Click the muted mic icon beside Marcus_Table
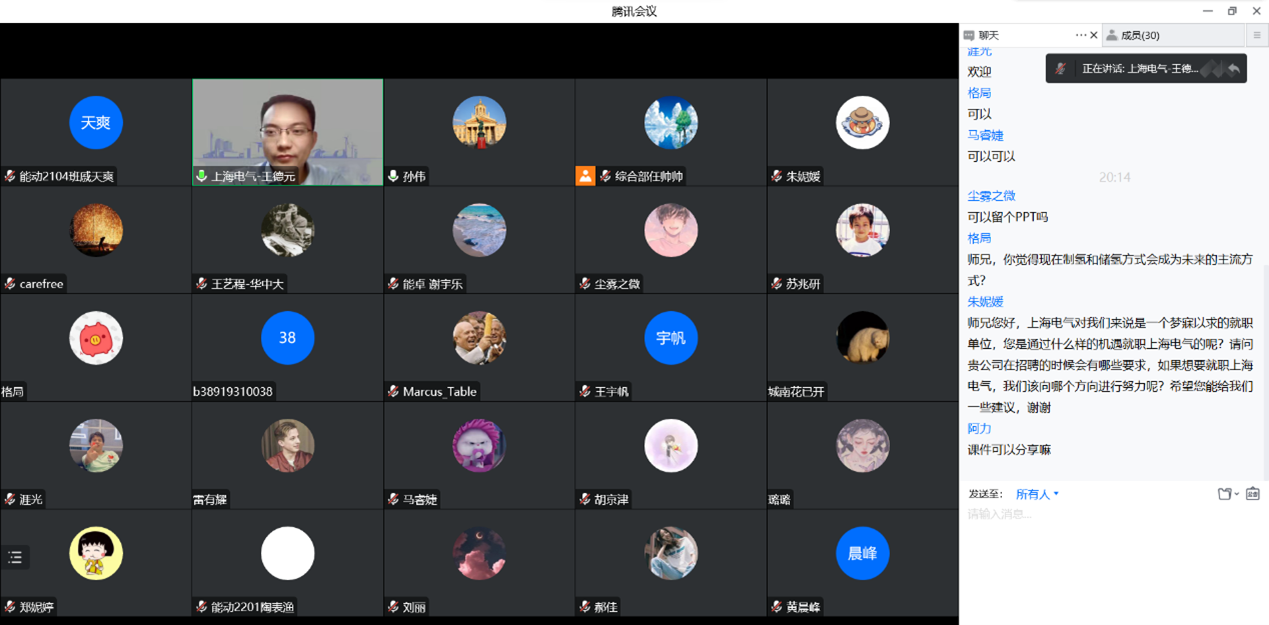1269x625 pixels. pyautogui.click(x=393, y=392)
